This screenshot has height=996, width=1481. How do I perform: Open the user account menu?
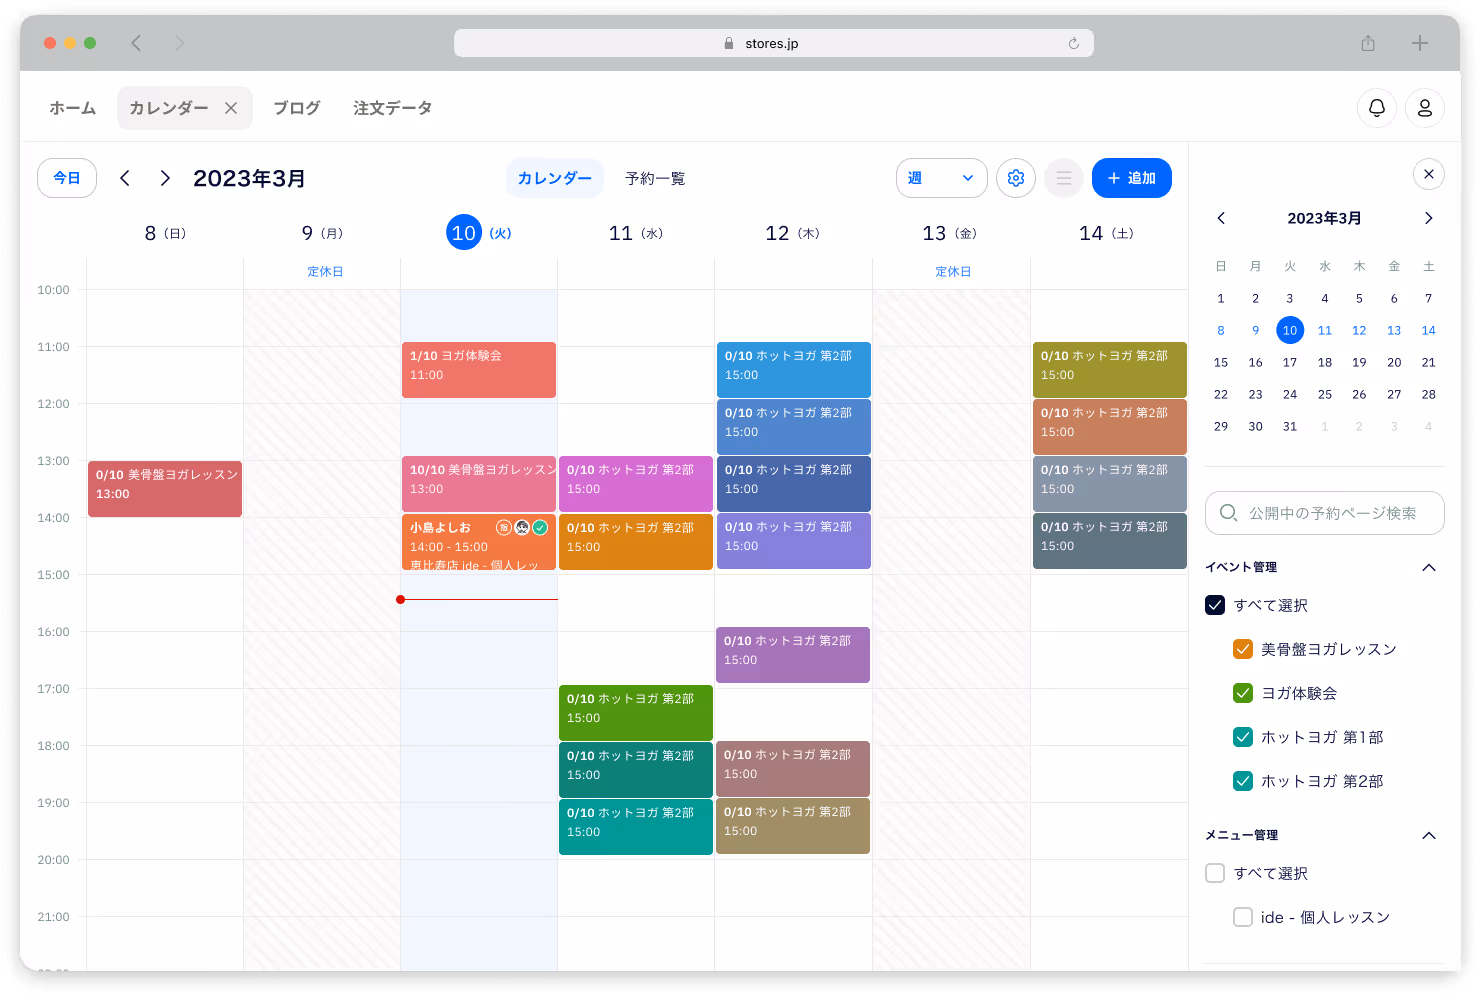1425,108
